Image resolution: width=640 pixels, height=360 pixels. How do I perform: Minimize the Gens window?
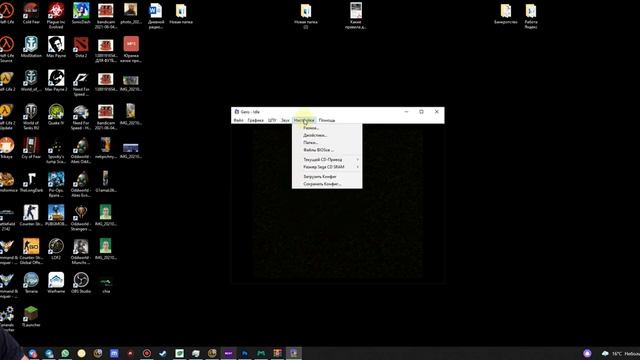tap(406, 111)
